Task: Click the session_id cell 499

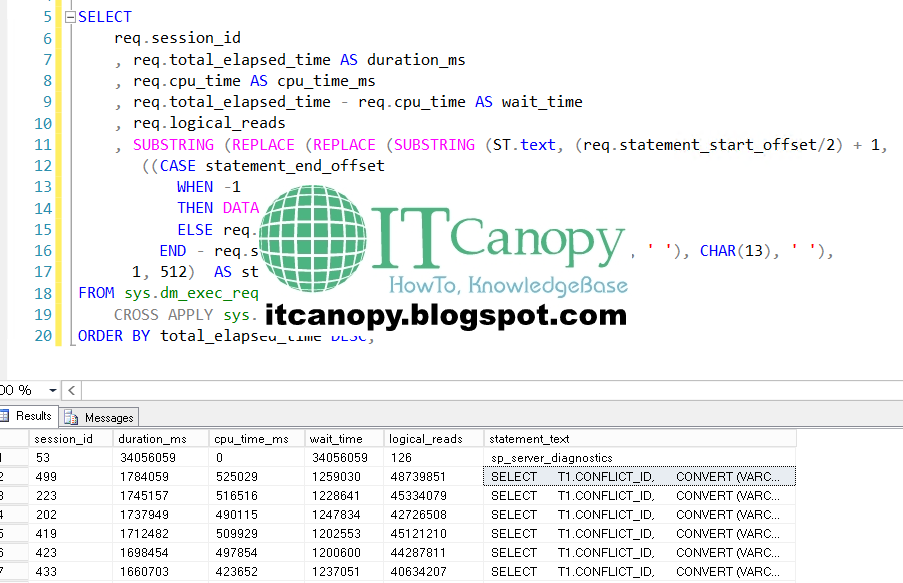Action: (71, 477)
